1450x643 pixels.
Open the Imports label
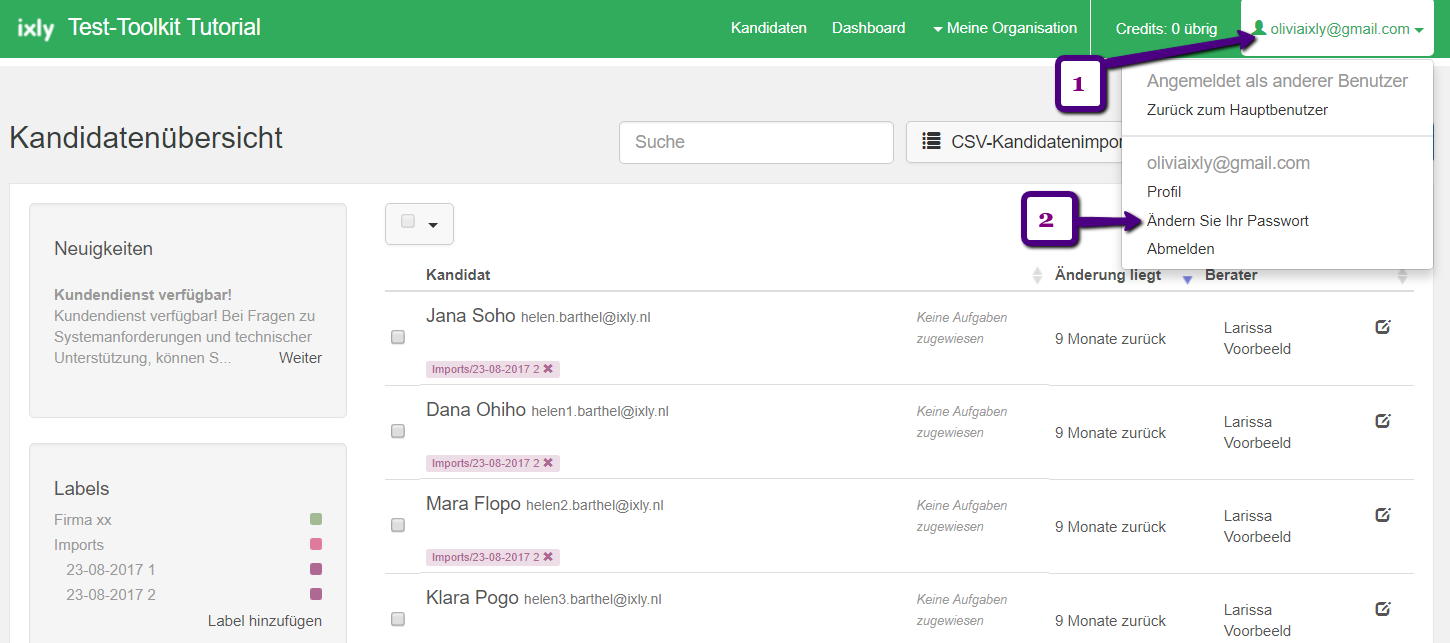point(79,545)
